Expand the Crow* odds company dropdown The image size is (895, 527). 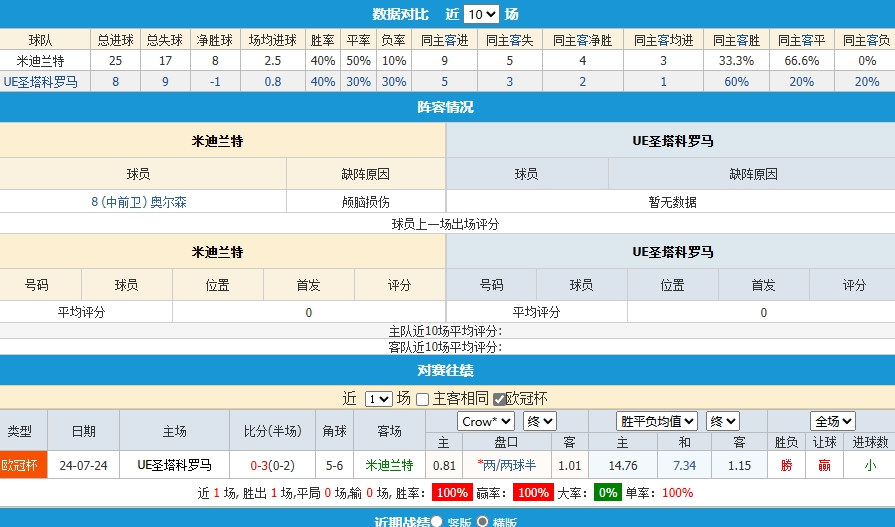486,421
